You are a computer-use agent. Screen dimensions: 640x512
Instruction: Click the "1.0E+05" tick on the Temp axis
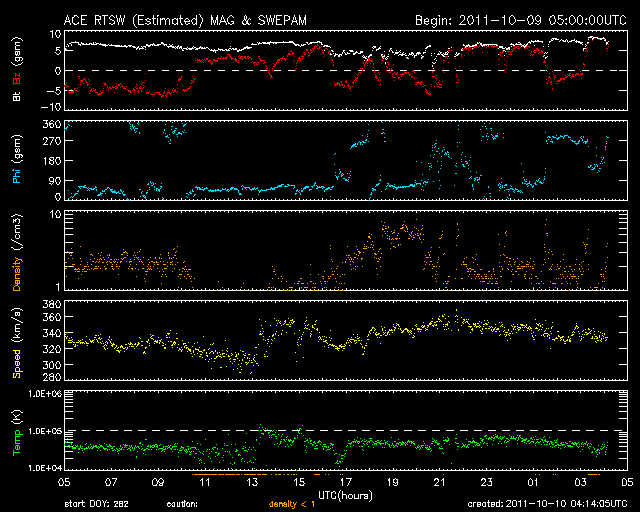45,431
